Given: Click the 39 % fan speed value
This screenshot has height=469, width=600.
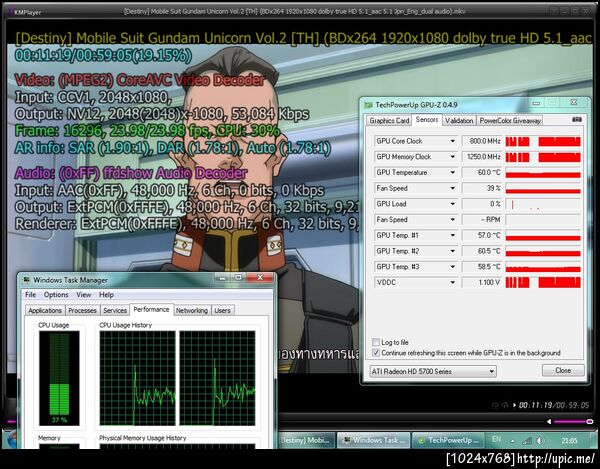Looking at the screenshot, I should pos(482,188).
